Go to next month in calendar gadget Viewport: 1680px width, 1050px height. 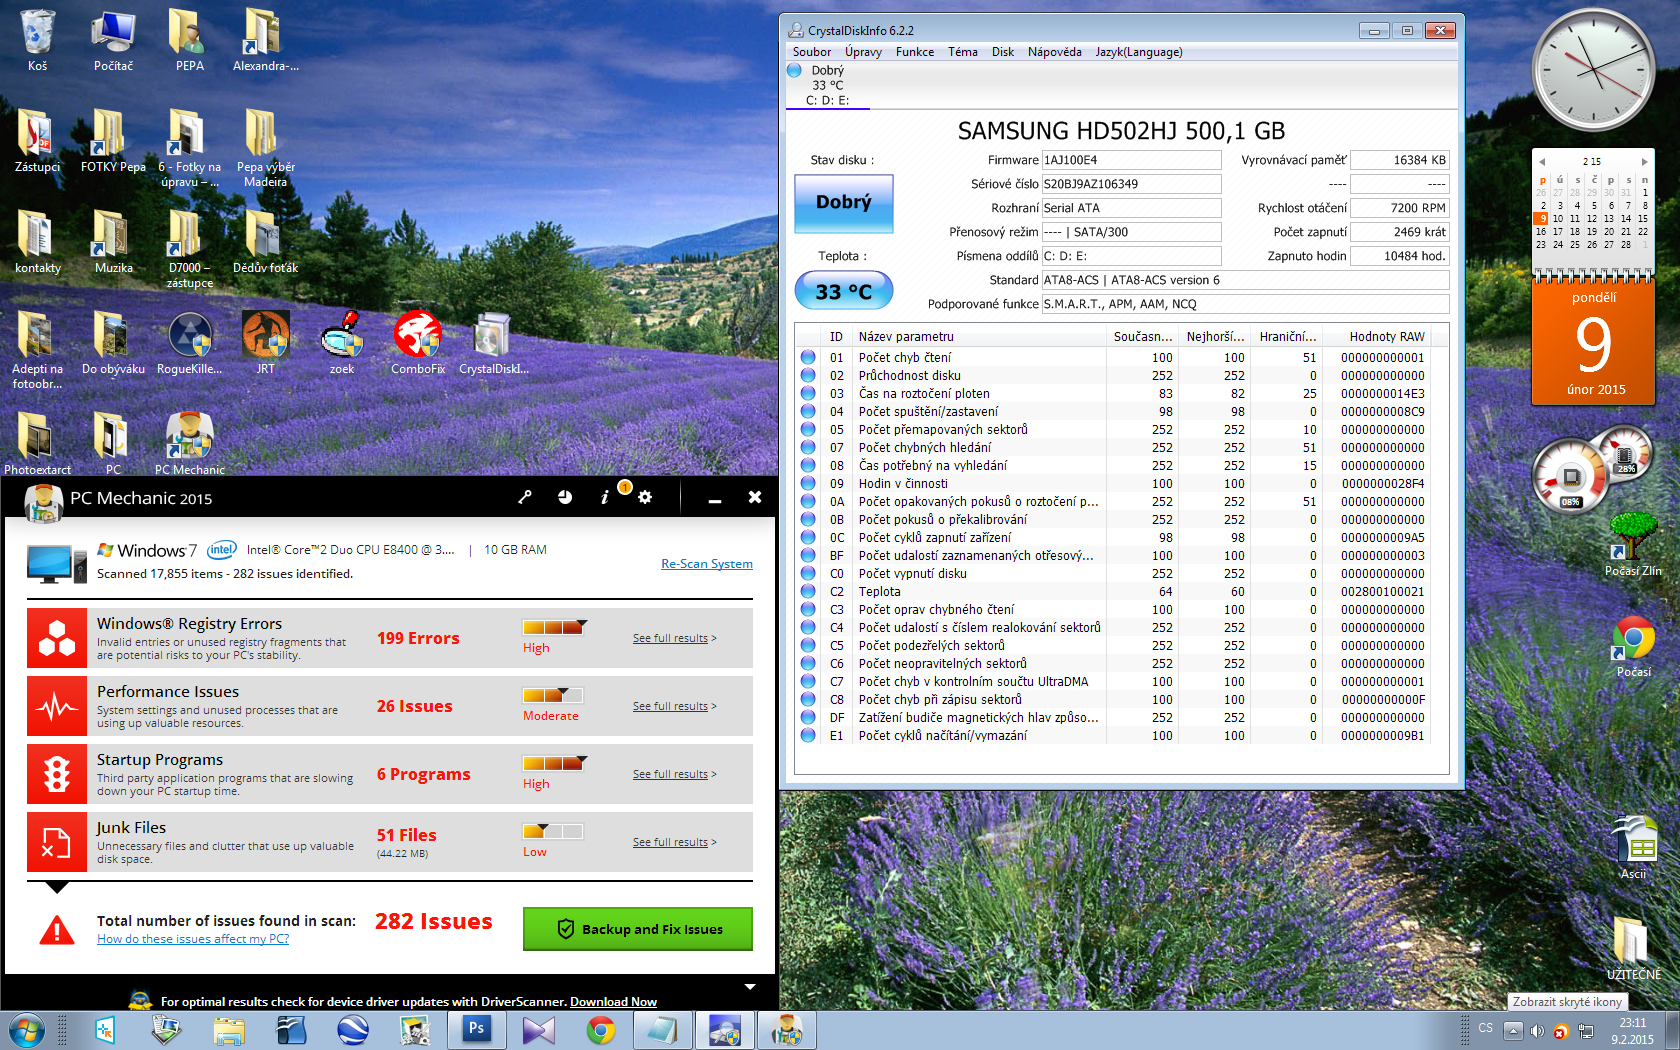(x=1644, y=161)
